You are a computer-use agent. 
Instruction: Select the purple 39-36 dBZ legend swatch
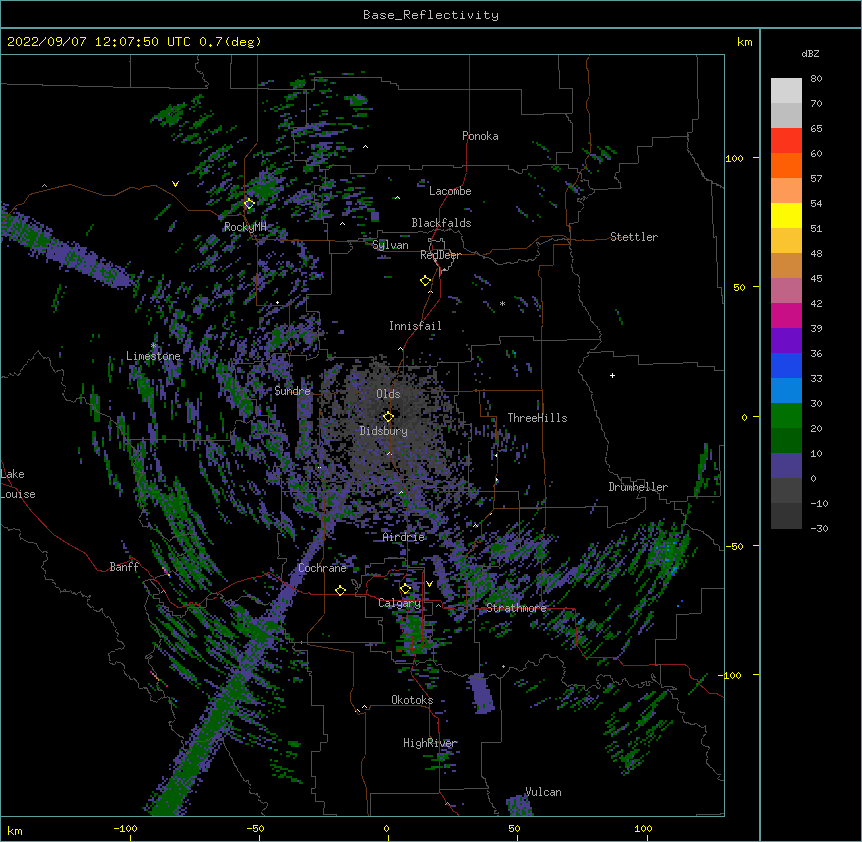point(786,341)
